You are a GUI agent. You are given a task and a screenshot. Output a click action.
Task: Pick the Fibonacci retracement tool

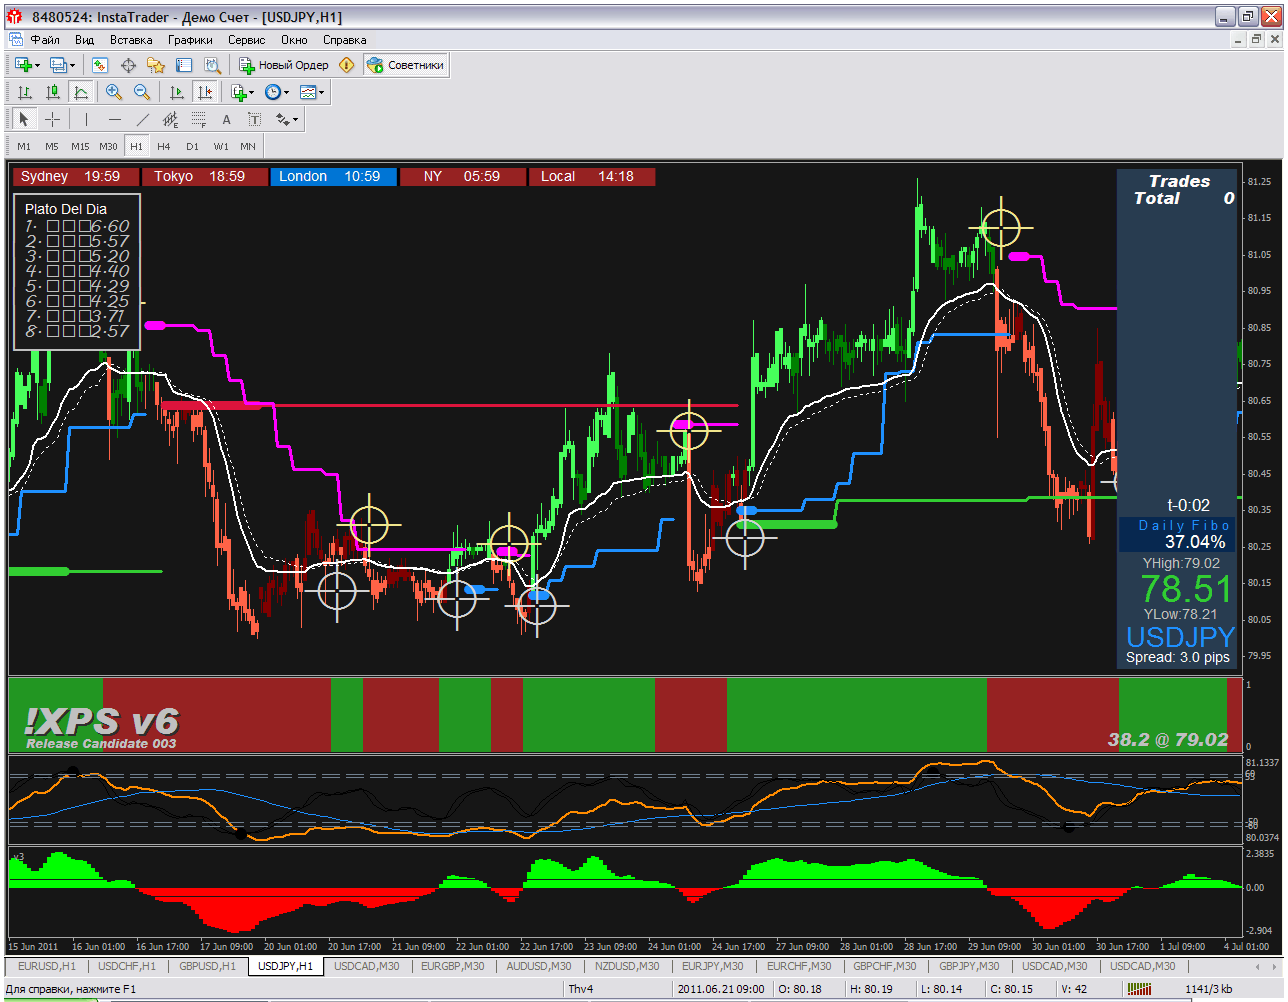pos(198,119)
